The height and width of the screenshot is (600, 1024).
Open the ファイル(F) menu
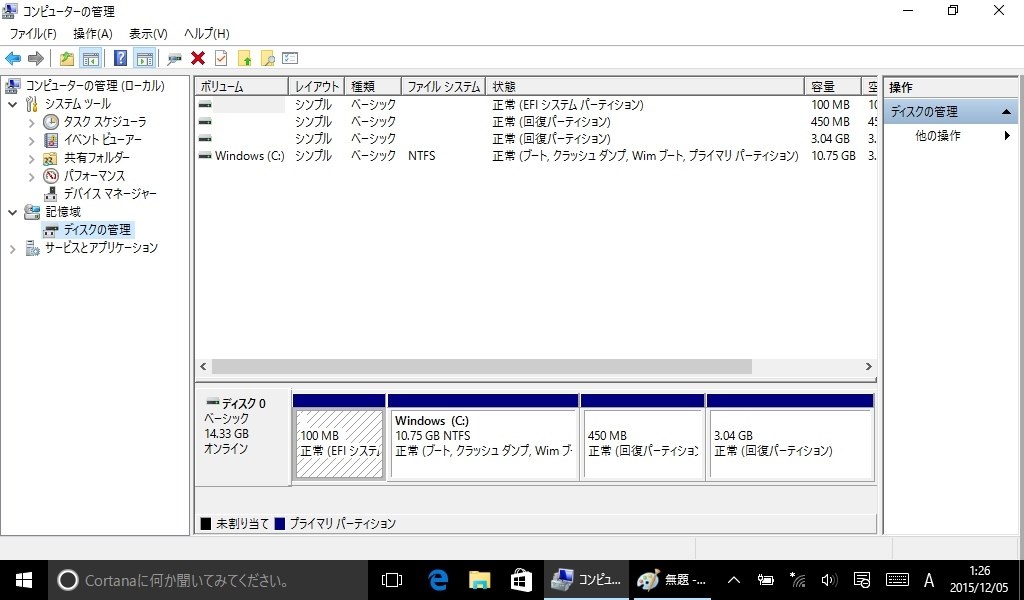[33, 34]
